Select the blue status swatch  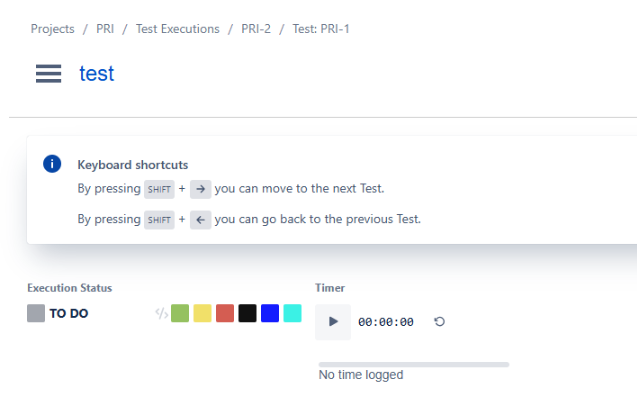tap(270, 313)
